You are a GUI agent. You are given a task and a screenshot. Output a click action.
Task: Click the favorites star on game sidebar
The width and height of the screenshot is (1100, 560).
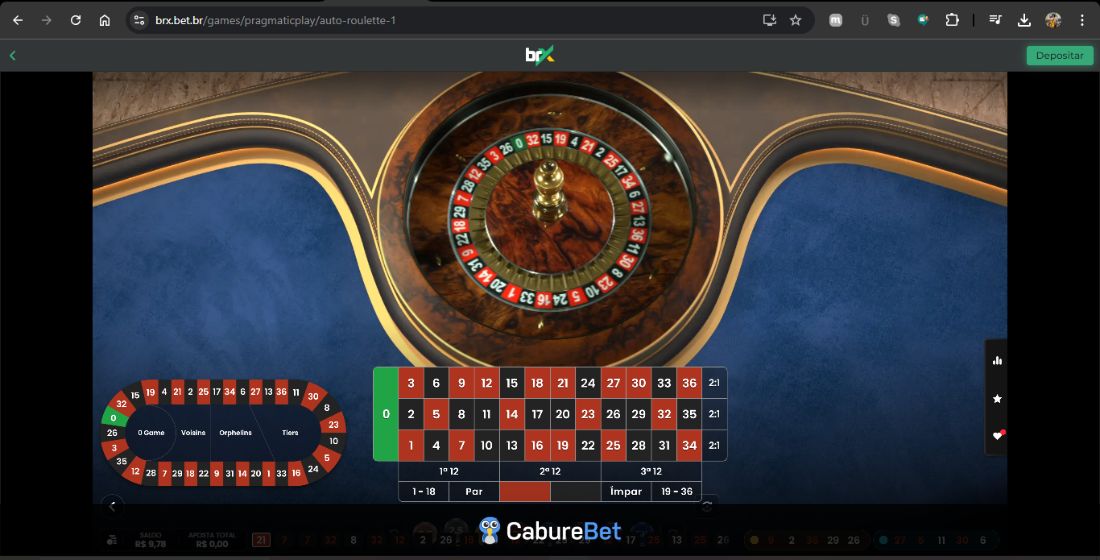(x=997, y=399)
